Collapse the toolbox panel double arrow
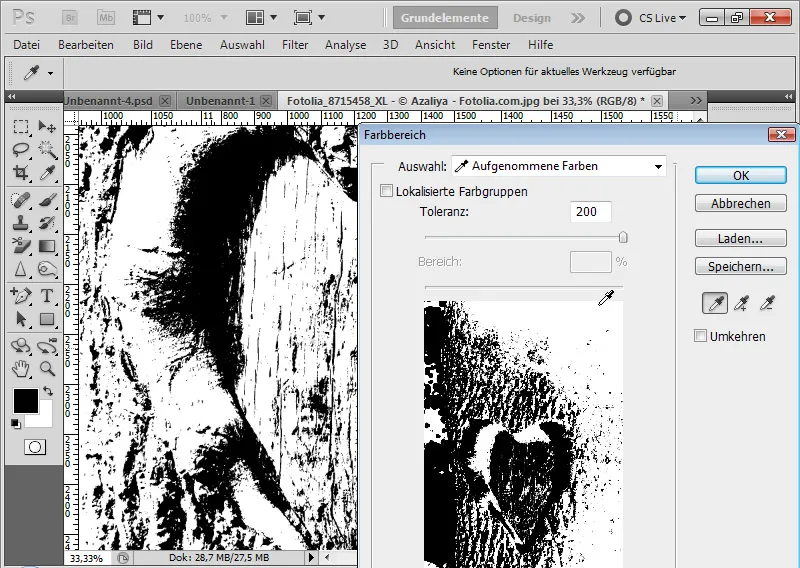The image size is (800, 568). point(11,96)
